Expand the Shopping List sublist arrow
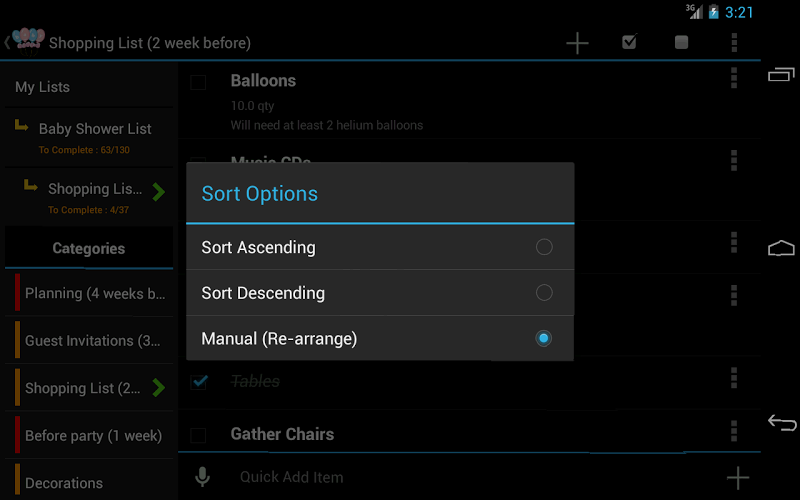 click(x=159, y=190)
